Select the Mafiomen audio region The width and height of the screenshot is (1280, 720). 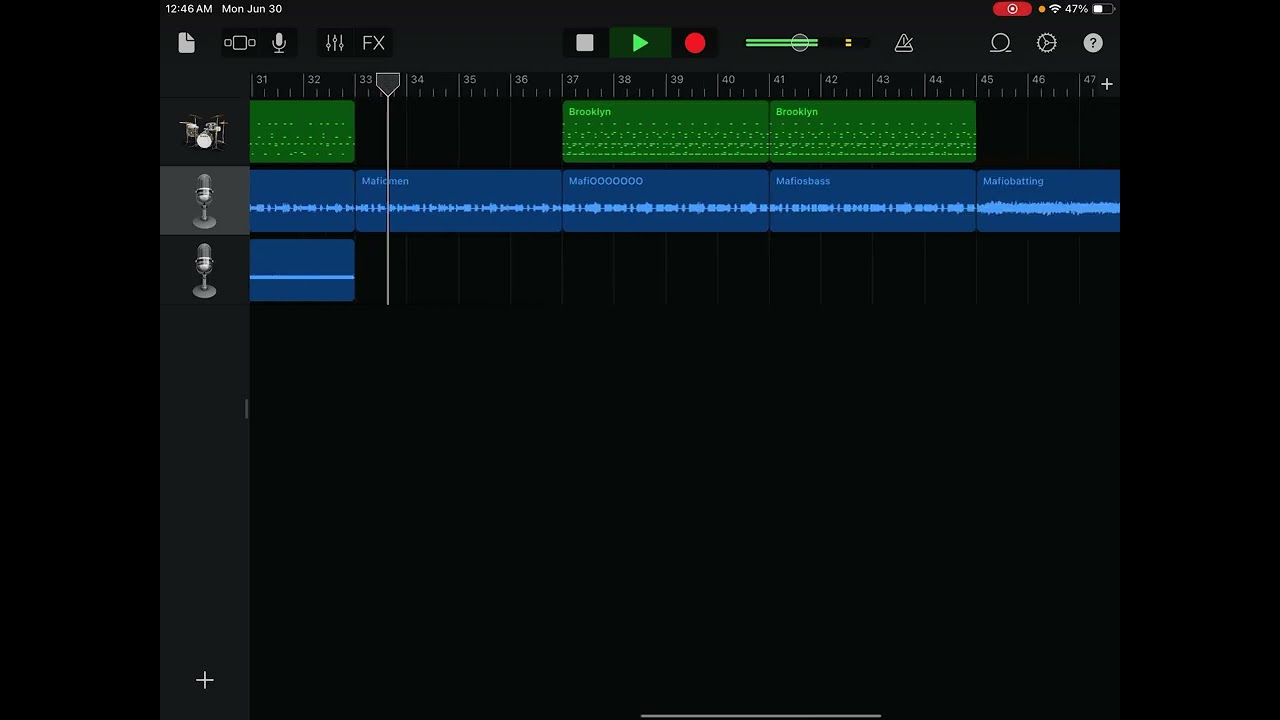[x=459, y=201]
